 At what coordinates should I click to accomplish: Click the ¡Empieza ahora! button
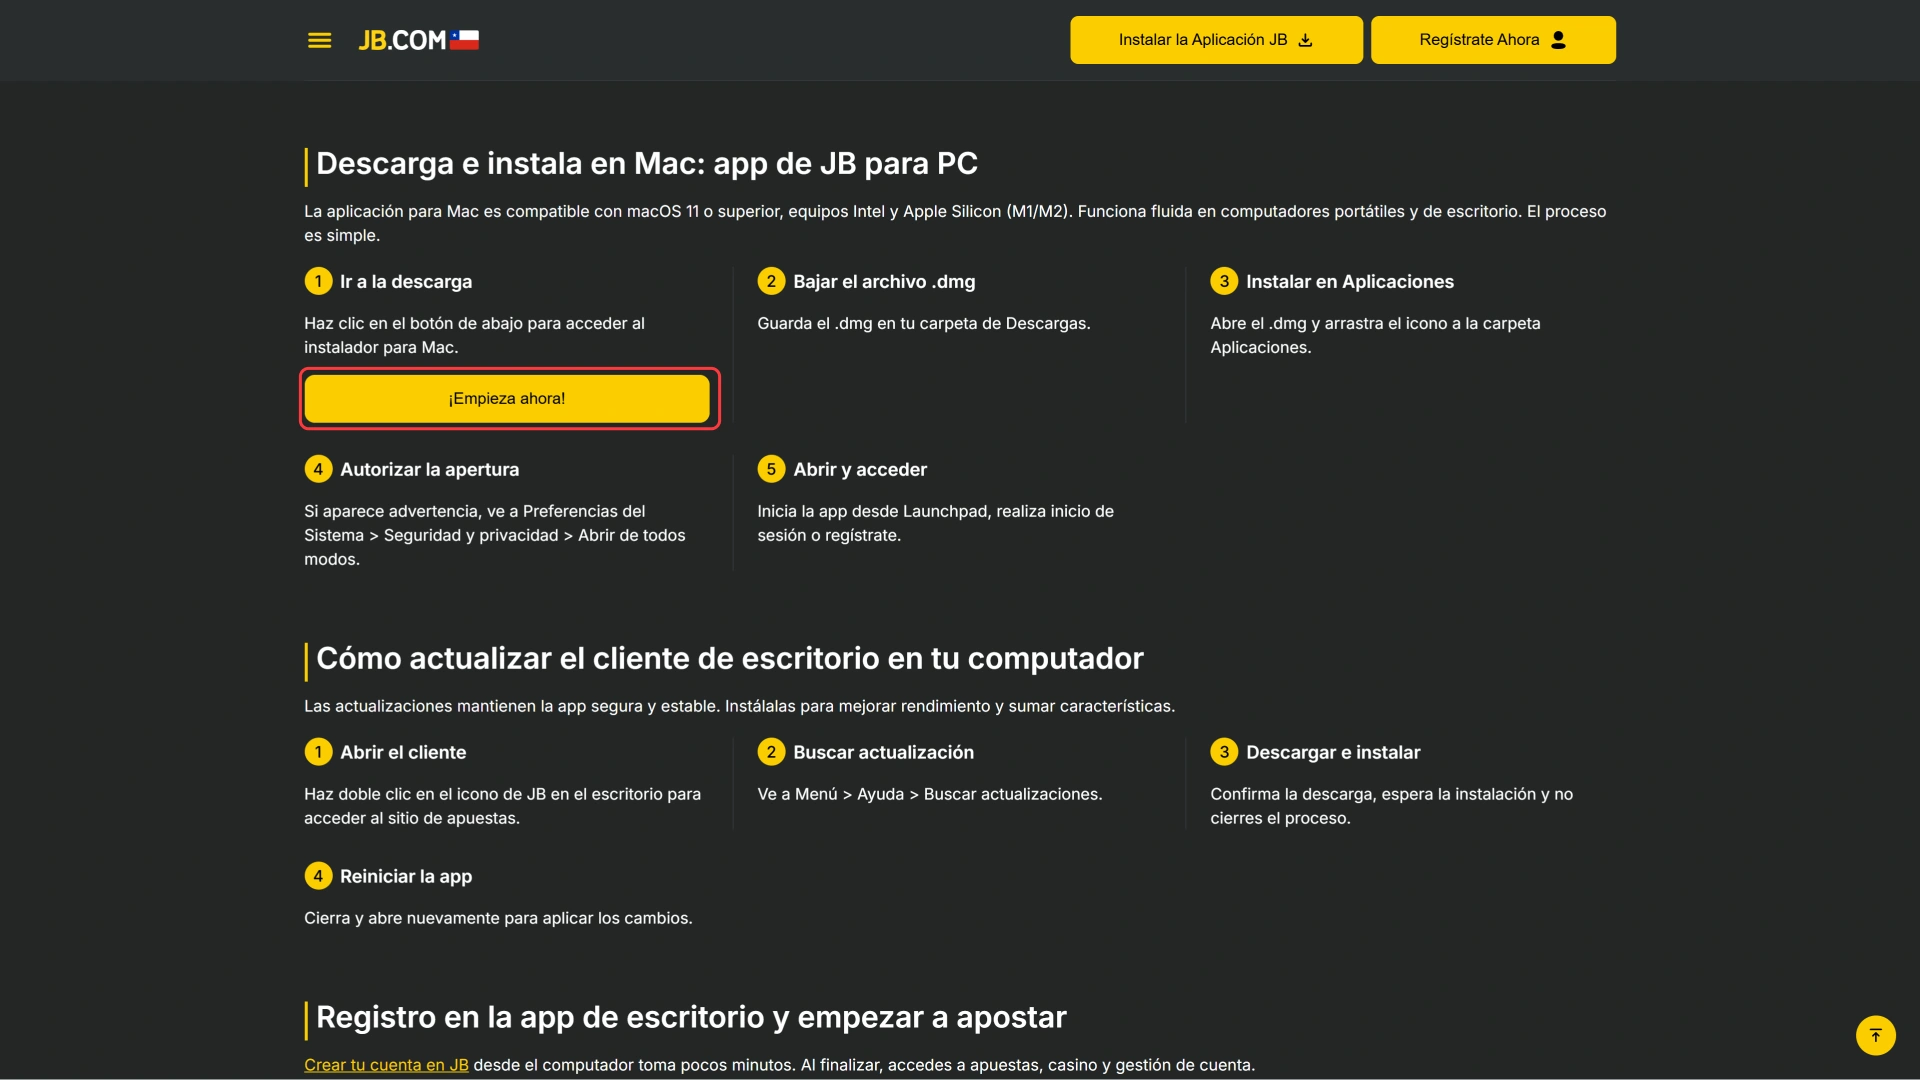point(508,398)
